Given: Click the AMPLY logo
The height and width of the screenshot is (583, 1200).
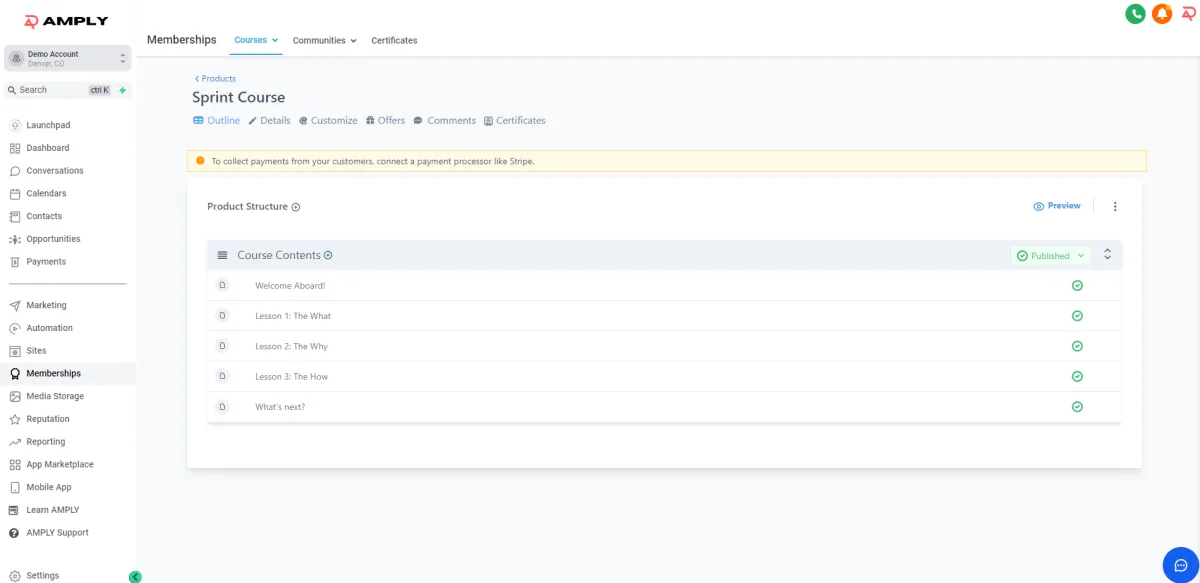Looking at the screenshot, I should [x=66, y=21].
